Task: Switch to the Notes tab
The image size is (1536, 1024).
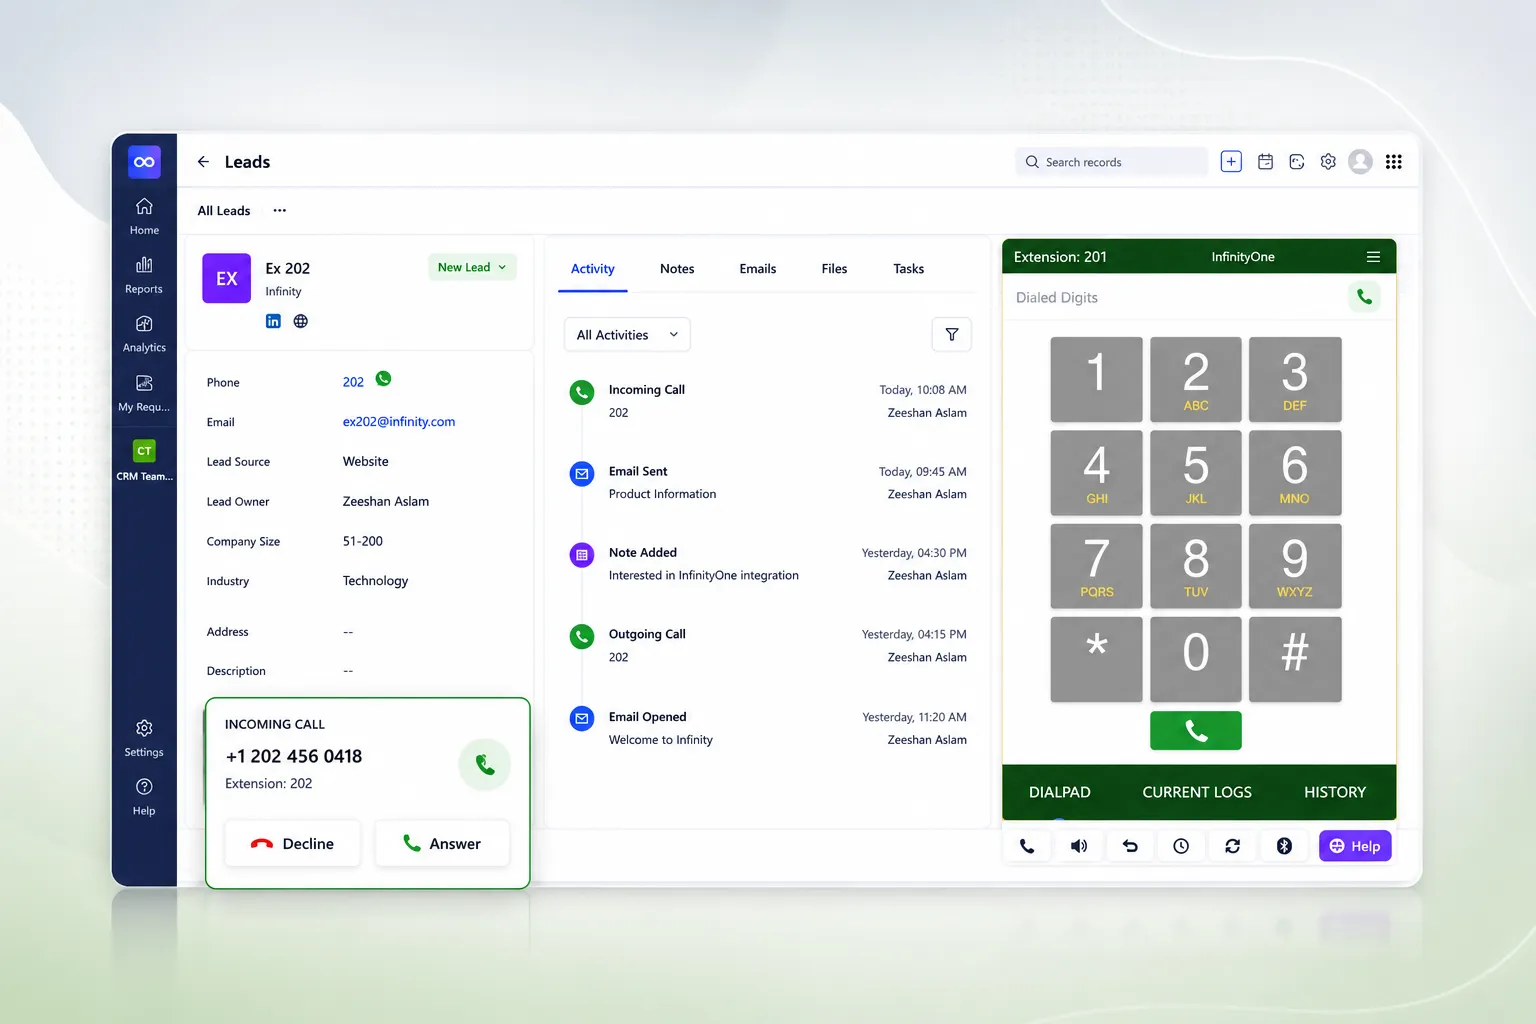Action: coord(677,269)
